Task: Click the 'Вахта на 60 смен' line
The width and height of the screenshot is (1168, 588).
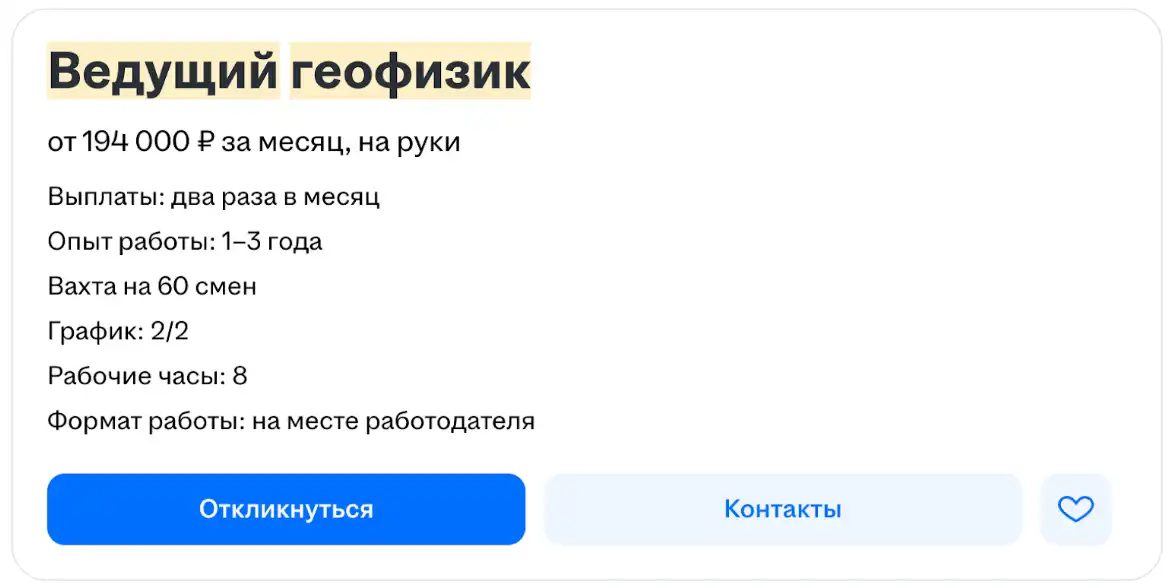Action: (x=152, y=287)
